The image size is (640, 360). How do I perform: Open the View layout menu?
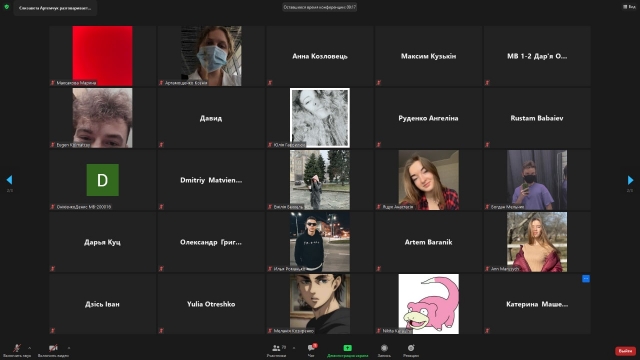click(x=629, y=7)
